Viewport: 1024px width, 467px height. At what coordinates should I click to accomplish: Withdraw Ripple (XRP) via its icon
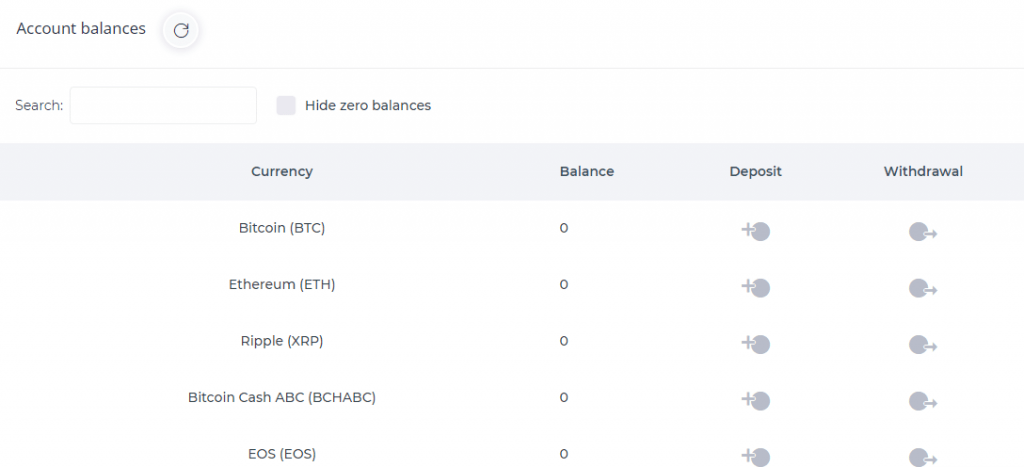click(x=923, y=345)
